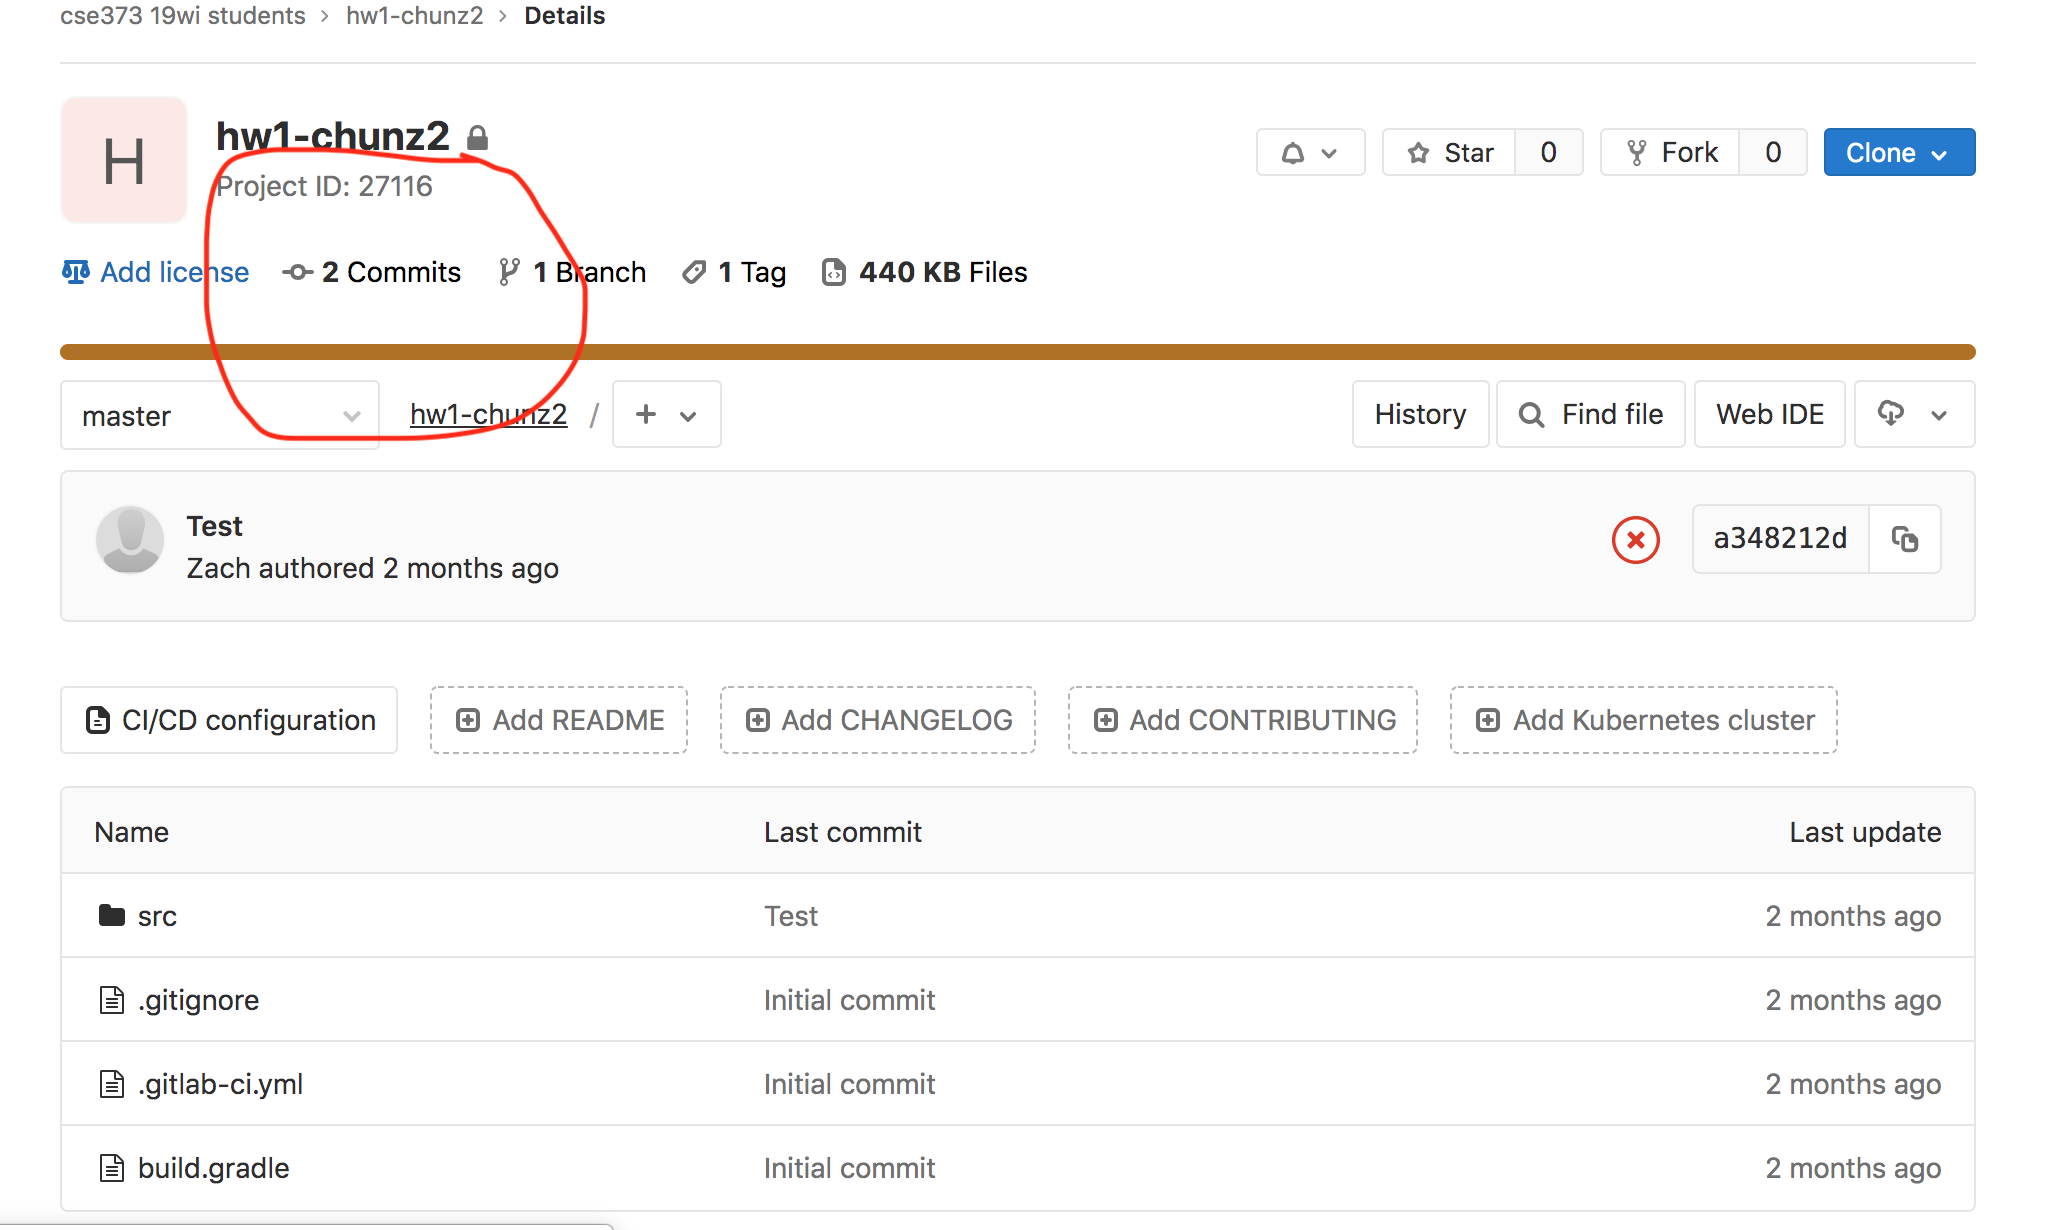
Task: Click the Find file magnifier icon
Action: click(1532, 414)
